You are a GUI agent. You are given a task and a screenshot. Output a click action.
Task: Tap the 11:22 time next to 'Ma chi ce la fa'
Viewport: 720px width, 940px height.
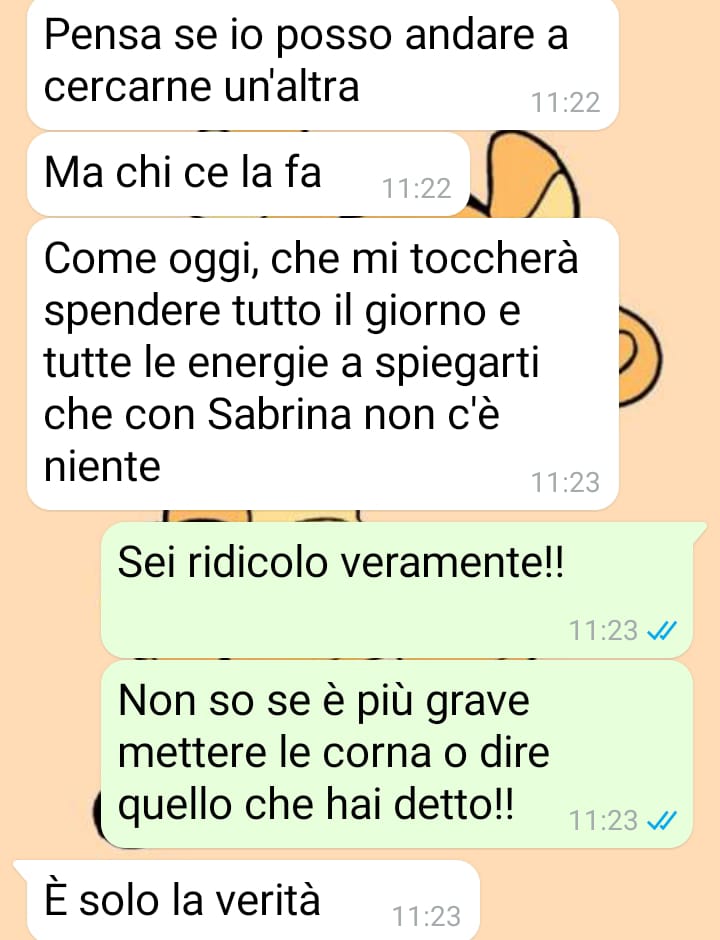[x=416, y=188]
